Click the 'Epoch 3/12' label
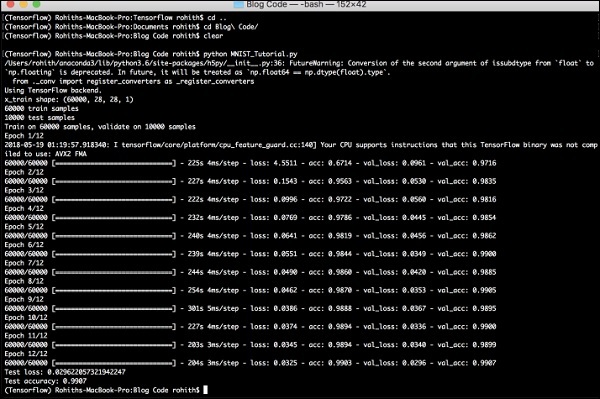Viewport: 600px width, 399px height. coord(24,190)
